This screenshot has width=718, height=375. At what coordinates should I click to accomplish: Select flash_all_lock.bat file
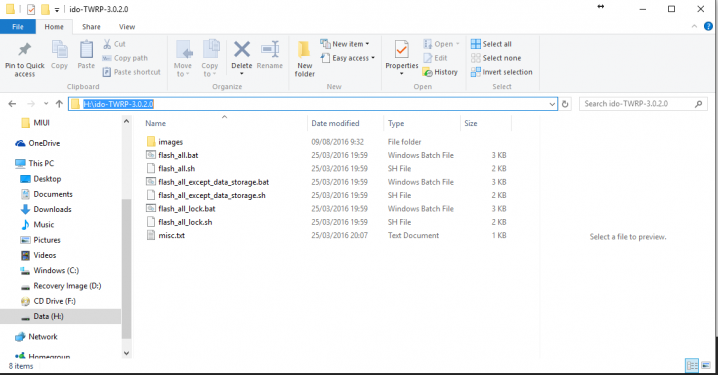[x=186, y=208]
